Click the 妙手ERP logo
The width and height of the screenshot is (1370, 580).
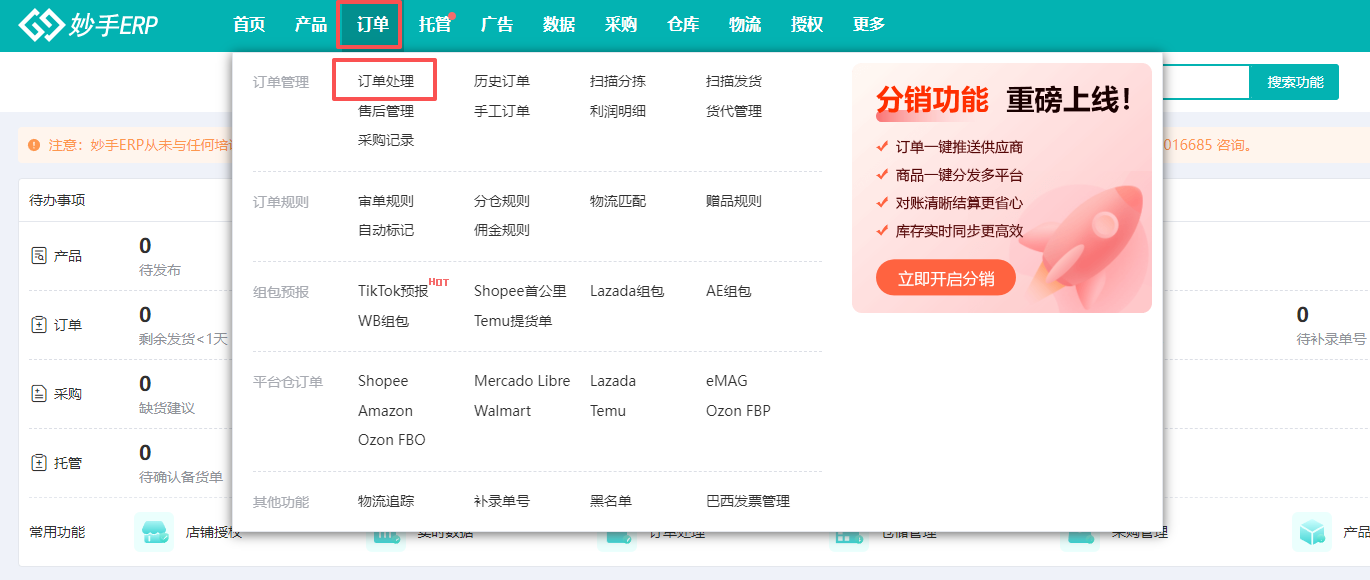(88, 26)
